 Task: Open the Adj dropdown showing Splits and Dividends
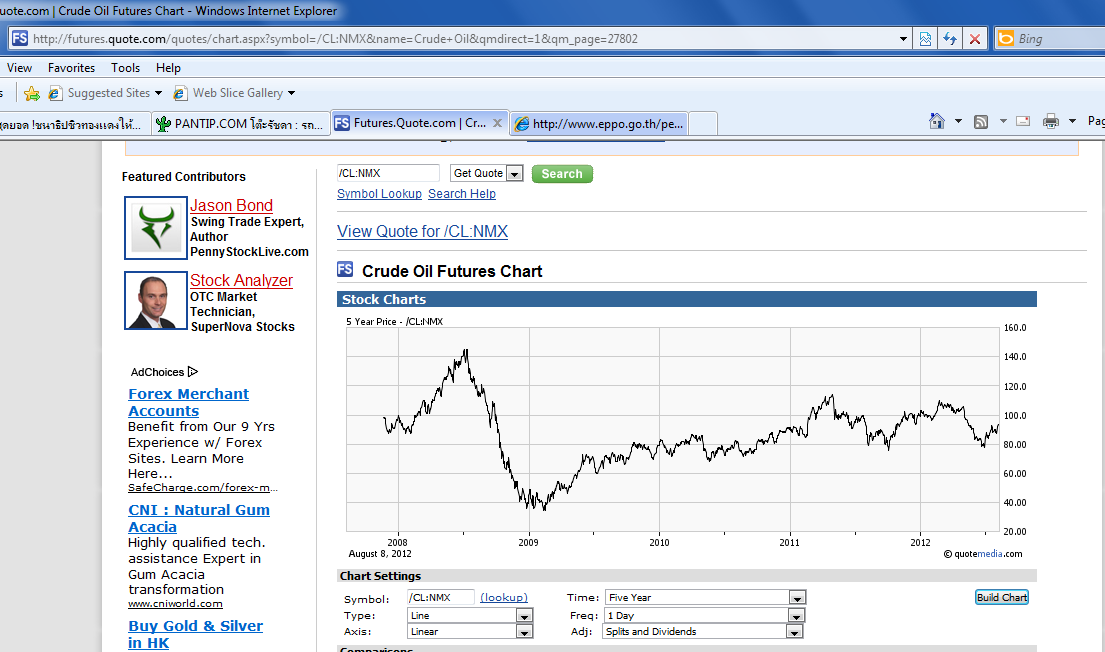(x=703, y=632)
